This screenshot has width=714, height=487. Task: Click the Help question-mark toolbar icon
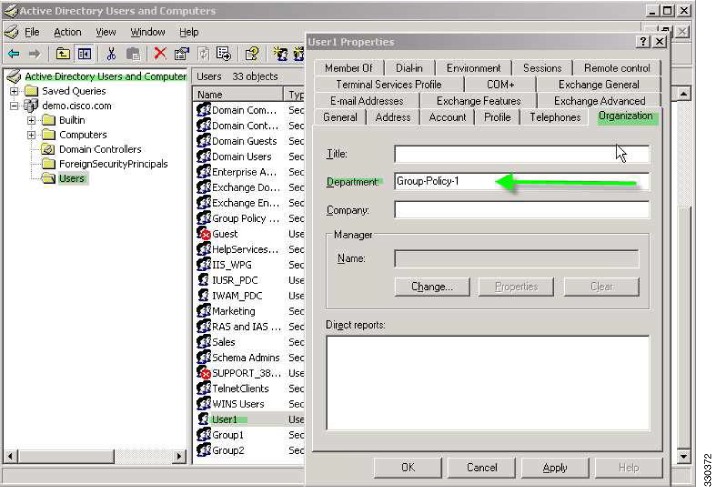click(252, 54)
